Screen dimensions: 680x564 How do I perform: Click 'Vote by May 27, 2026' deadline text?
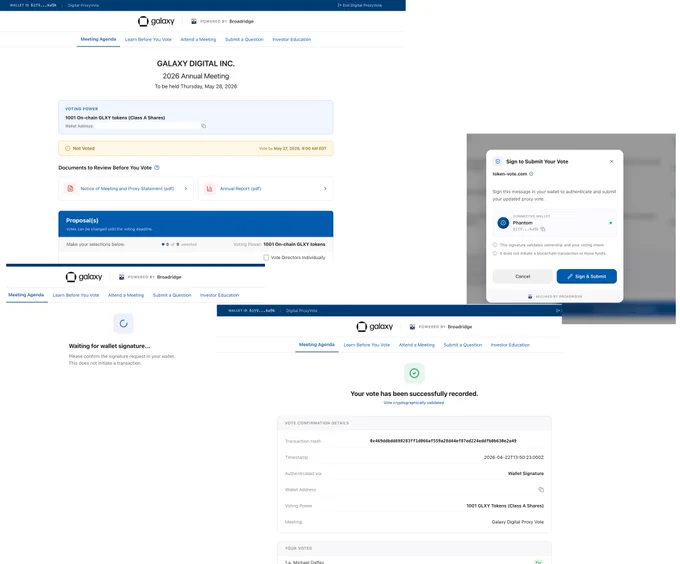pyautogui.click(x=293, y=148)
